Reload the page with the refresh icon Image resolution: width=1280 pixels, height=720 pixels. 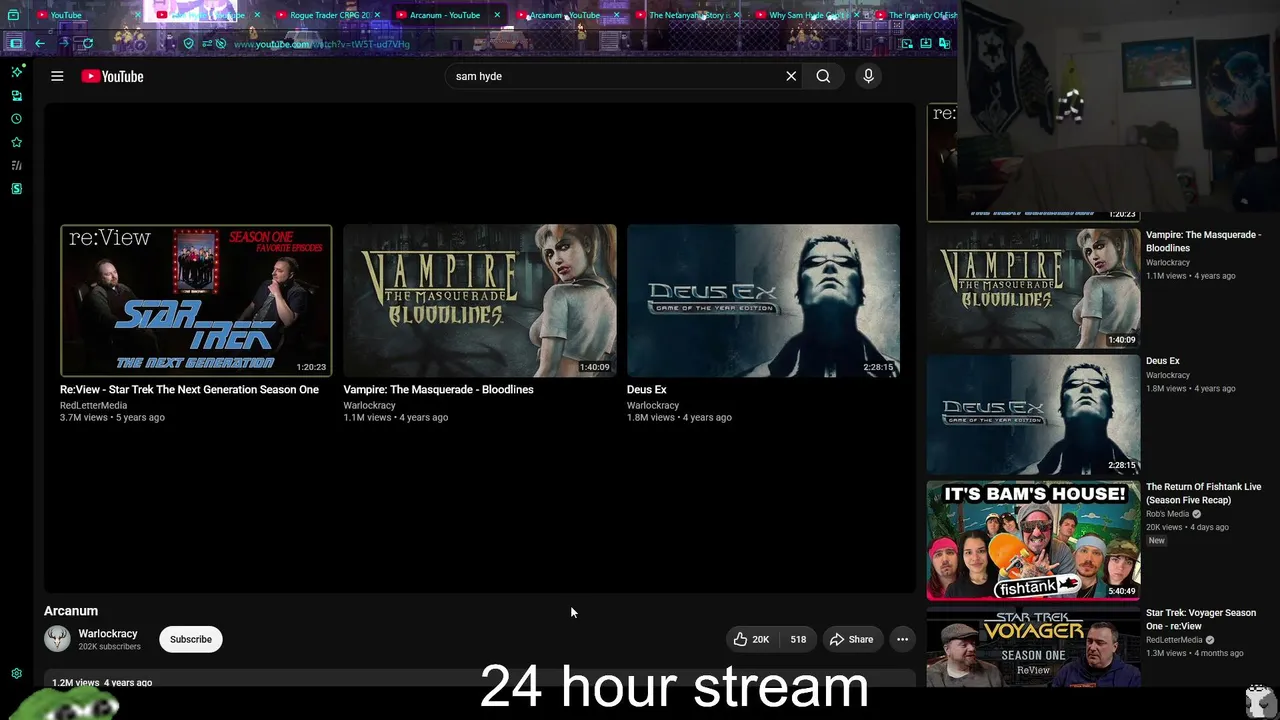88,43
